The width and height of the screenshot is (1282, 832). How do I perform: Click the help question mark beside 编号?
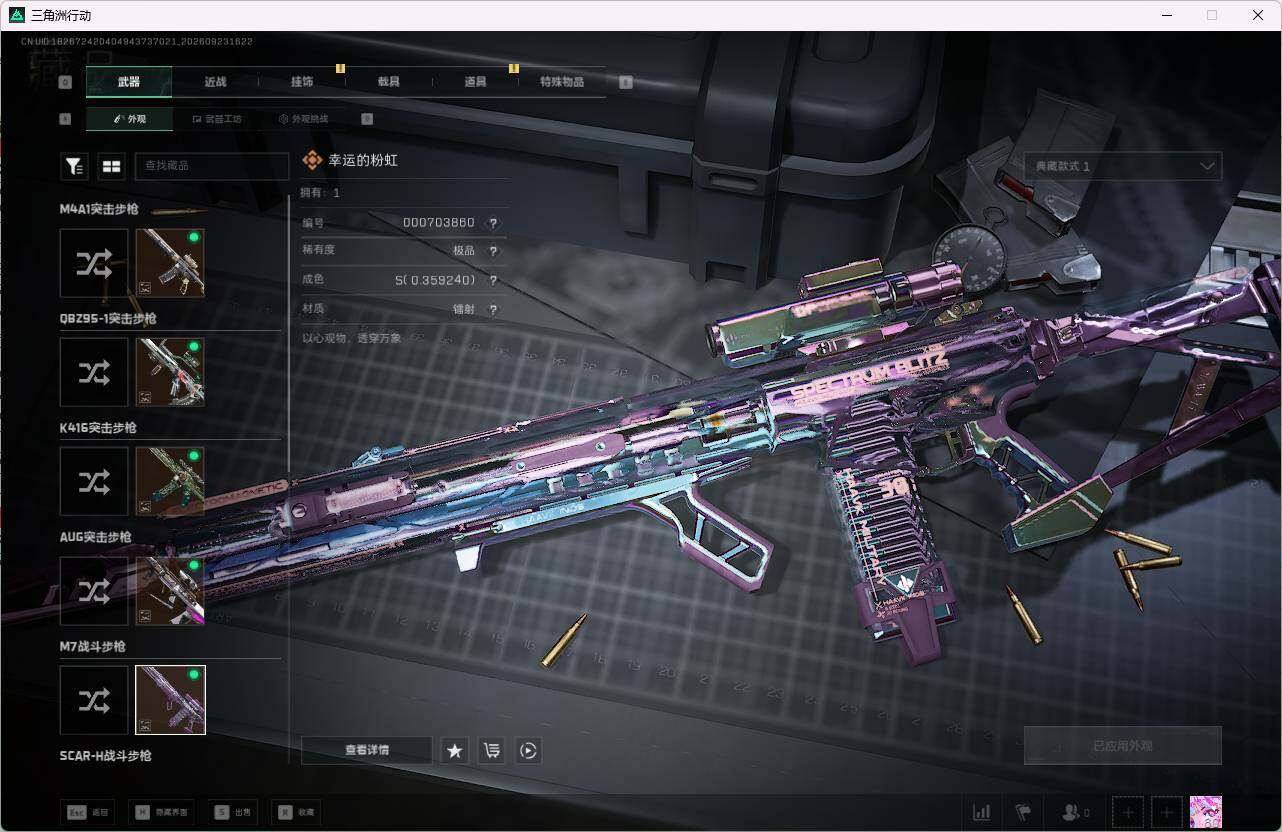[493, 223]
